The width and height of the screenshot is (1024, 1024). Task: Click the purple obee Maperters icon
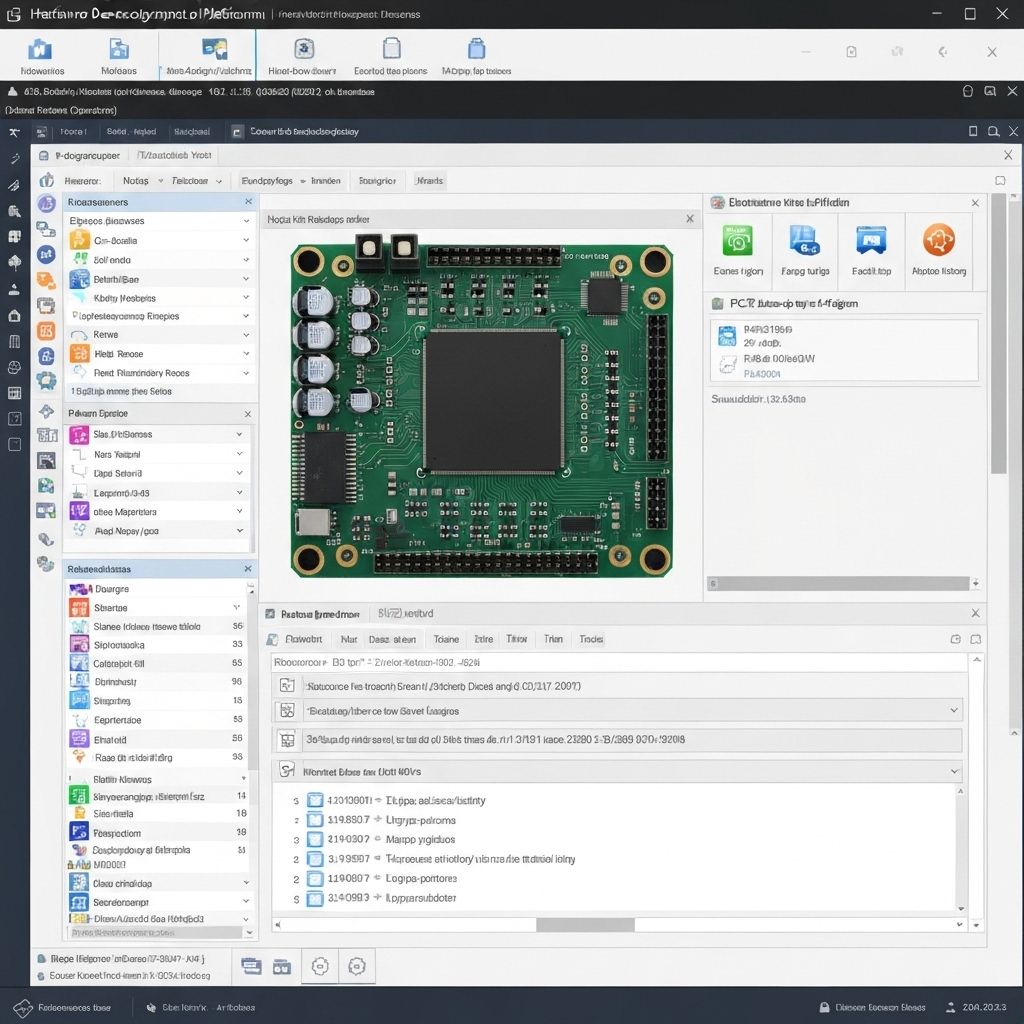[x=79, y=511]
